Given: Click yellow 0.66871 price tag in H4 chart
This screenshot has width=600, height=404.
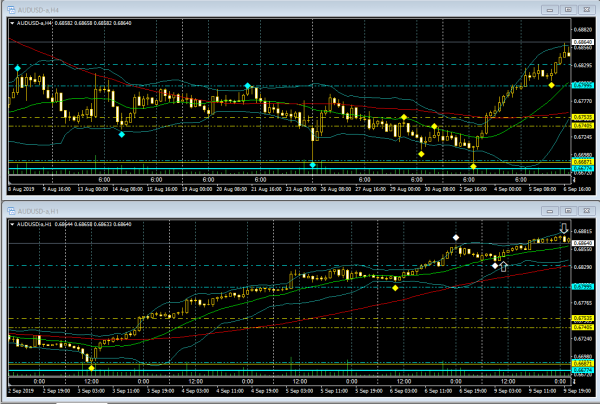Looking at the screenshot, I should point(583,162).
